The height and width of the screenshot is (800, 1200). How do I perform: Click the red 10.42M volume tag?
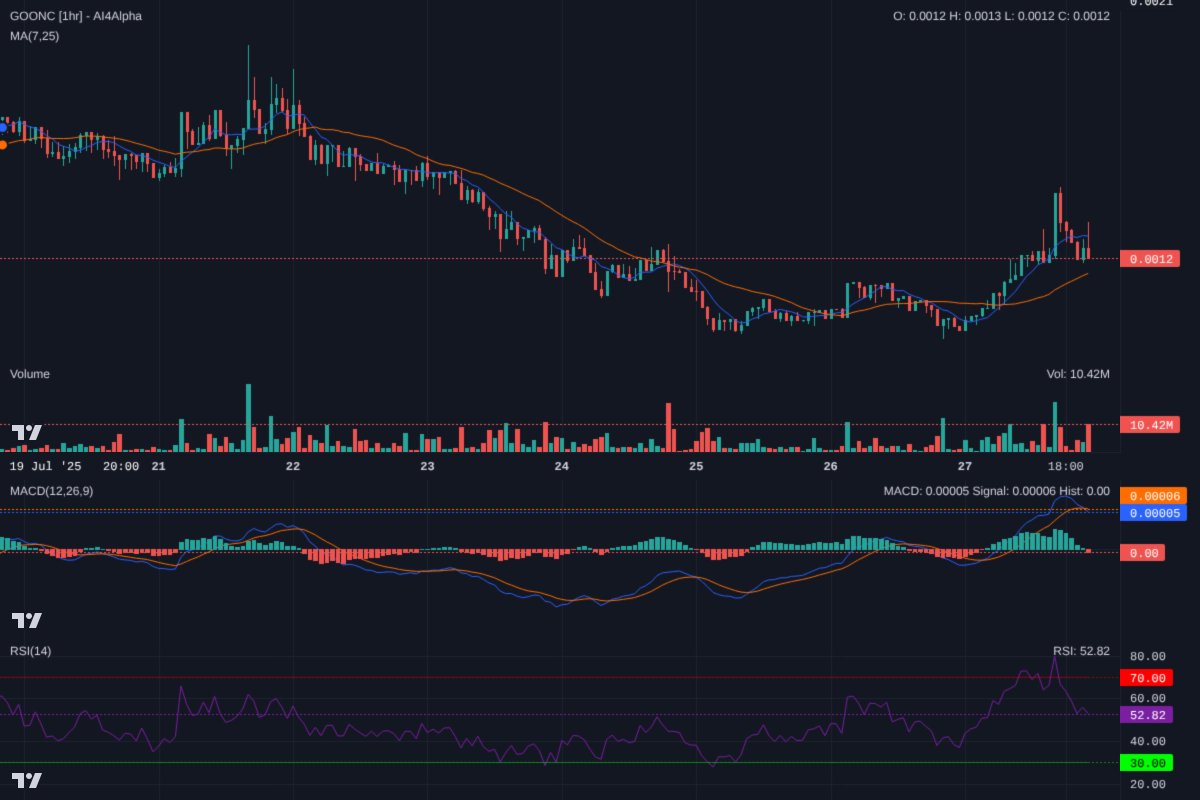1151,425
